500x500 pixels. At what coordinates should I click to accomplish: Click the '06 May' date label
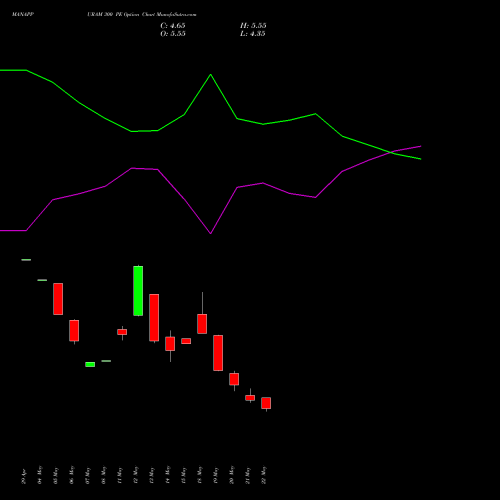pyautogui.click(x=72, y=475)
